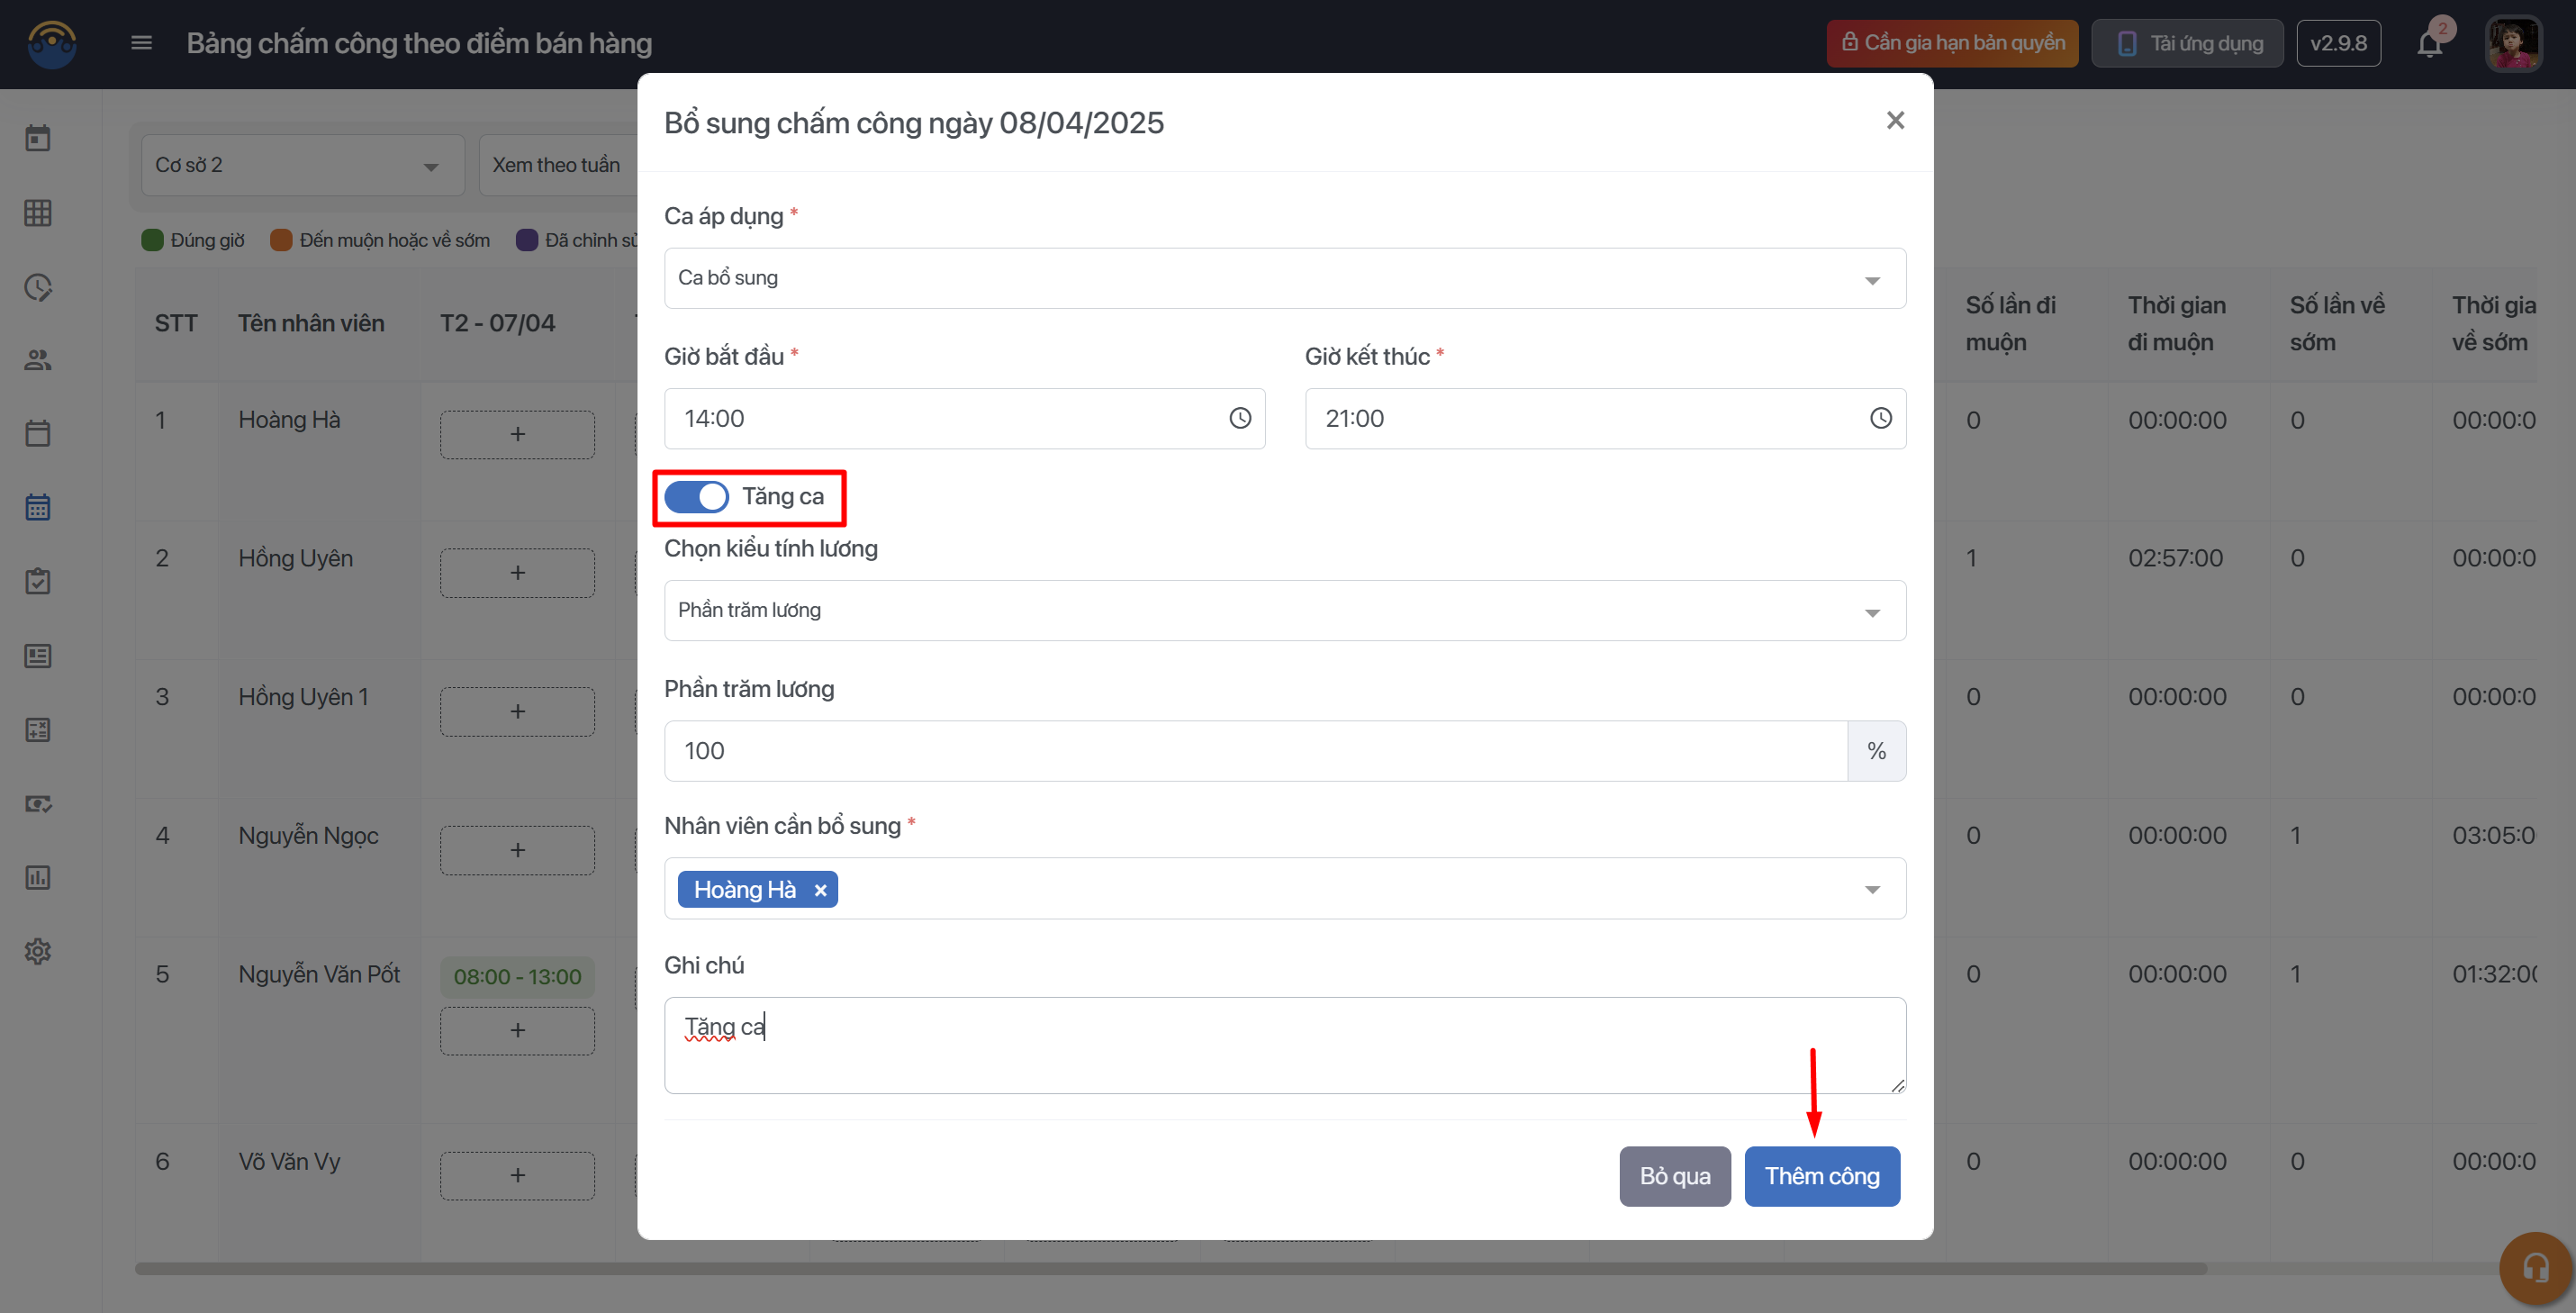Open the settings gear in sidebar
Viewport: 2576px width, 1313px height.
tap(38, 951)
